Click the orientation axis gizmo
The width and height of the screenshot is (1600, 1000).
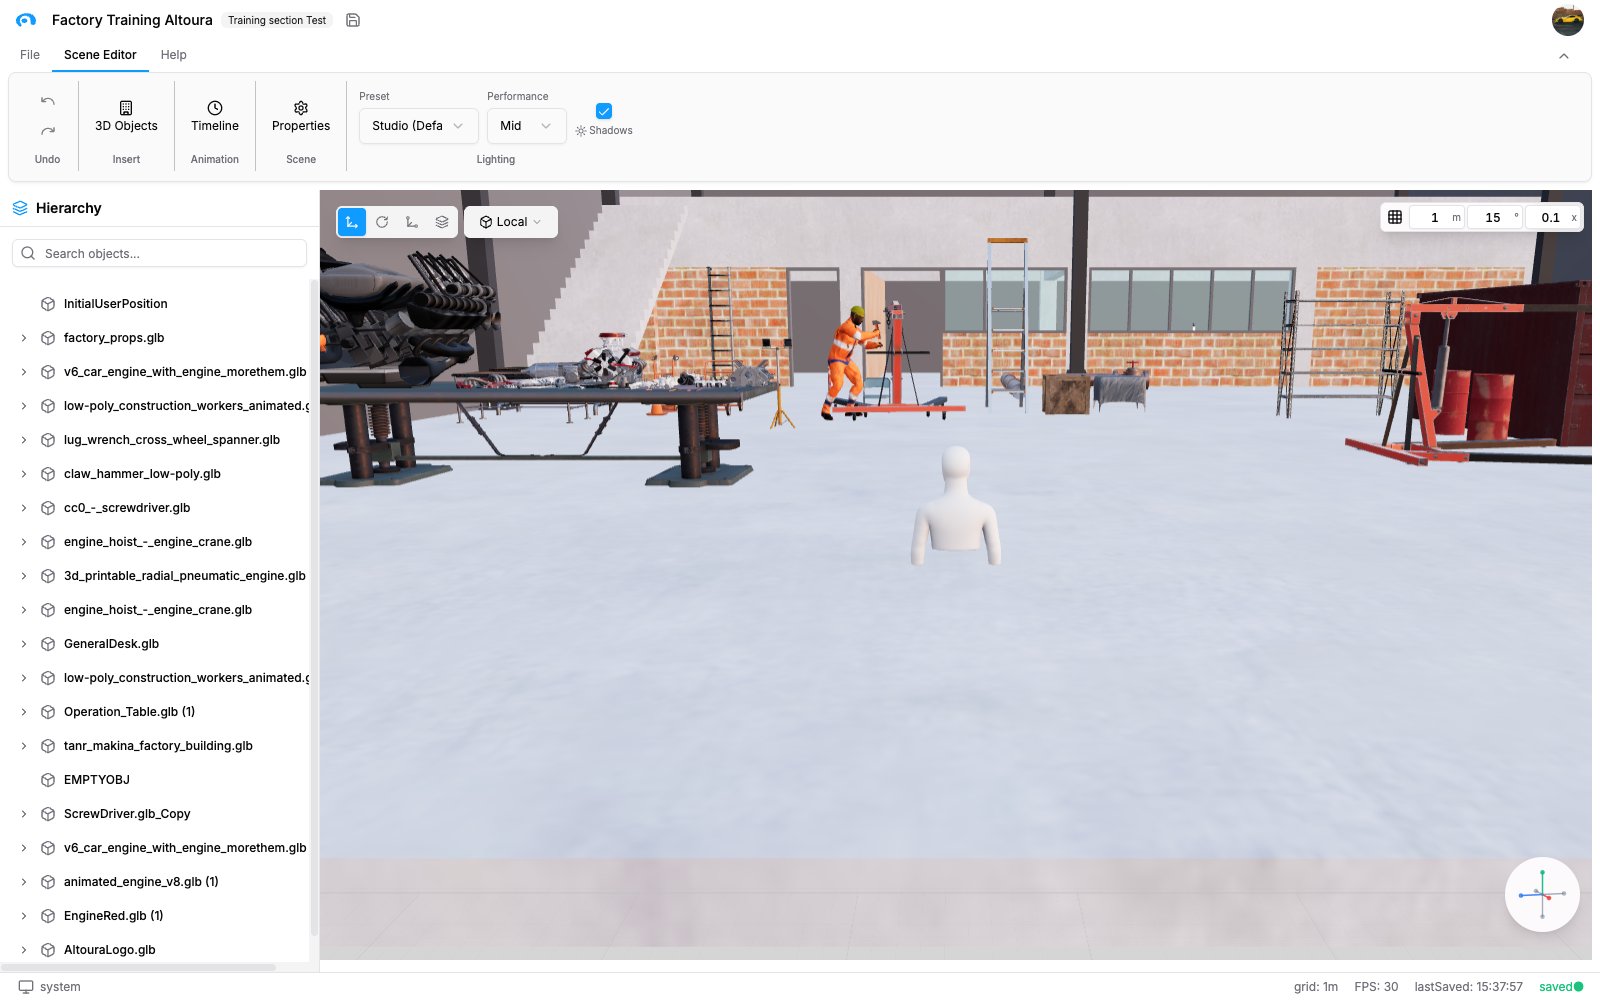(1542, 895)
